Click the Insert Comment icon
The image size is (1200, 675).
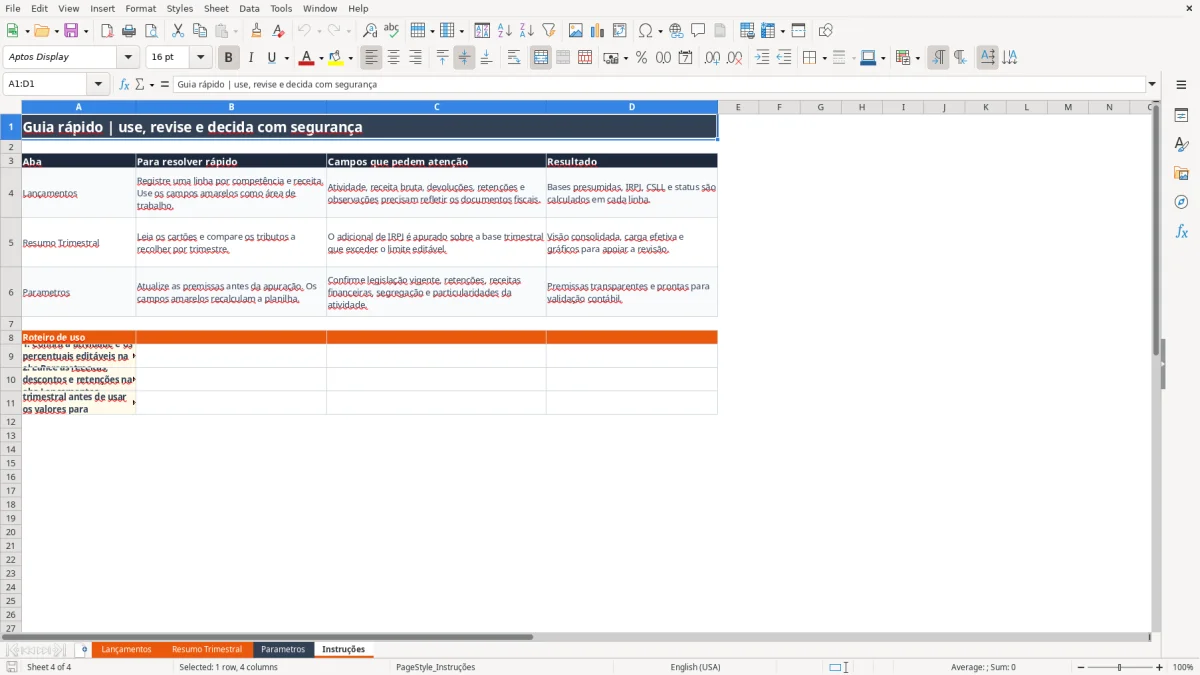click(698, 31)
